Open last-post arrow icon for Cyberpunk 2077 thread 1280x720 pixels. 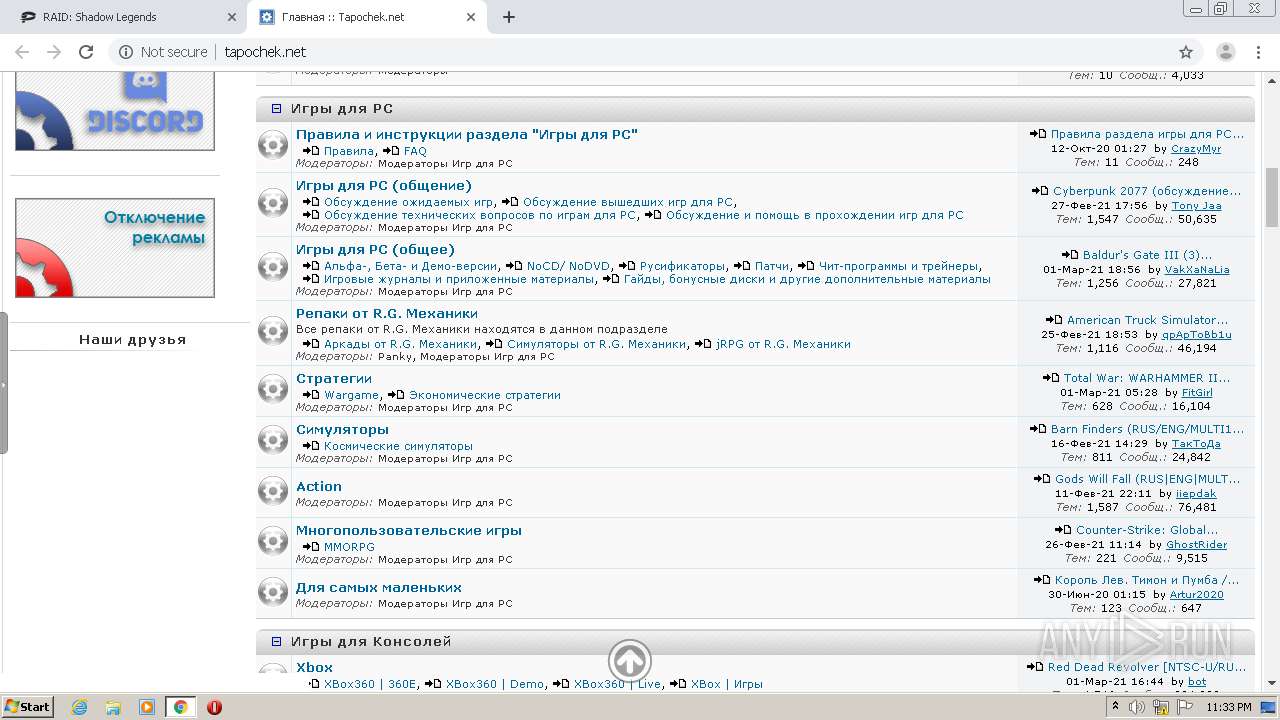tap(1041, 191)
